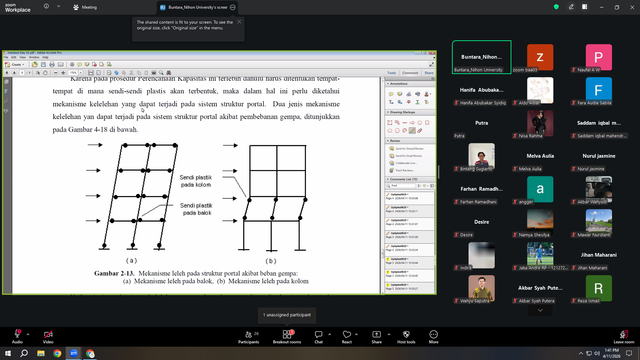
Task: Open File menu in Acrobat
Action: 6,58
